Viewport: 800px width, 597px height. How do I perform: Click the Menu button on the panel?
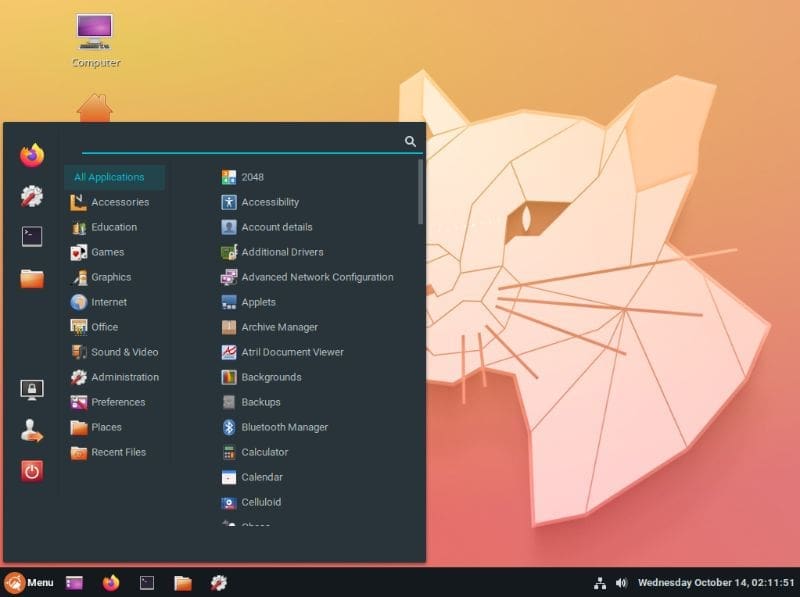(x=29, y=582)
